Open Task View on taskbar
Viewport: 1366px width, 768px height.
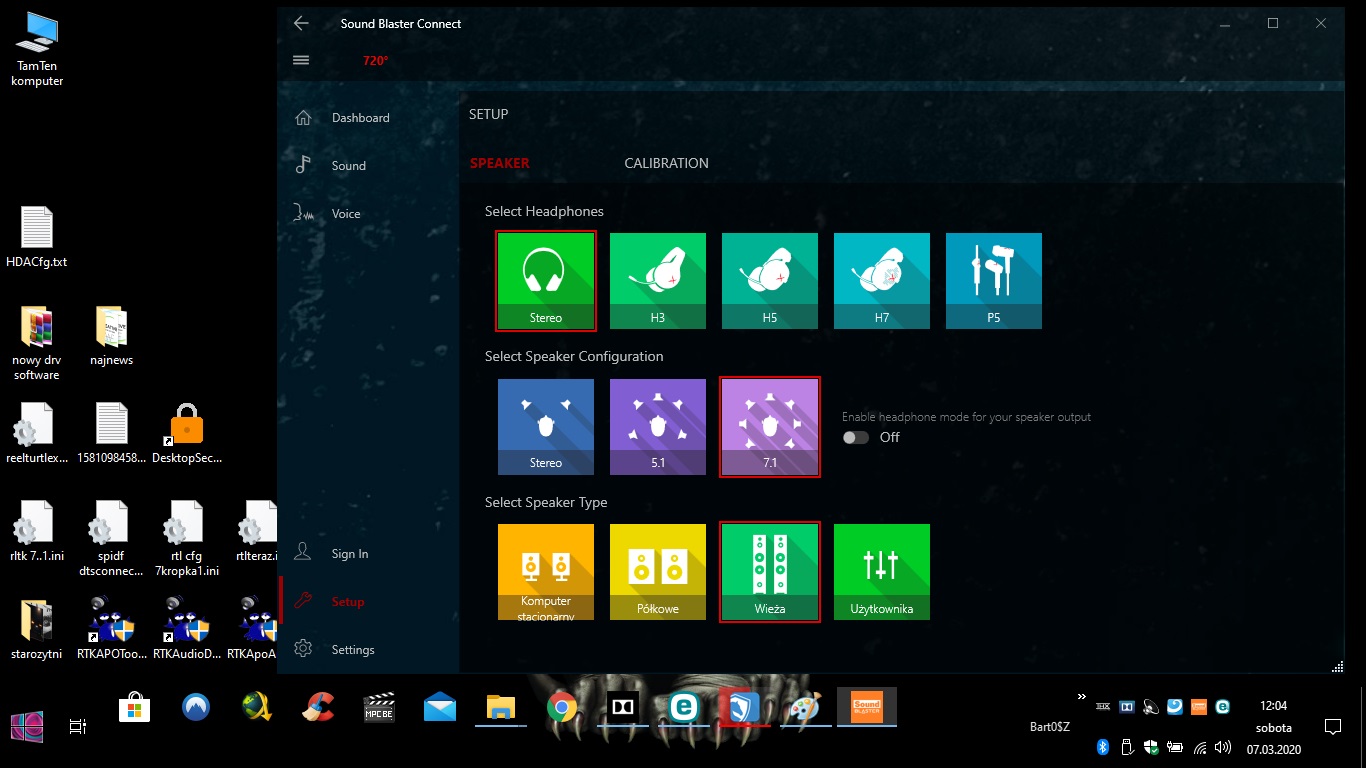click(78, 727)
